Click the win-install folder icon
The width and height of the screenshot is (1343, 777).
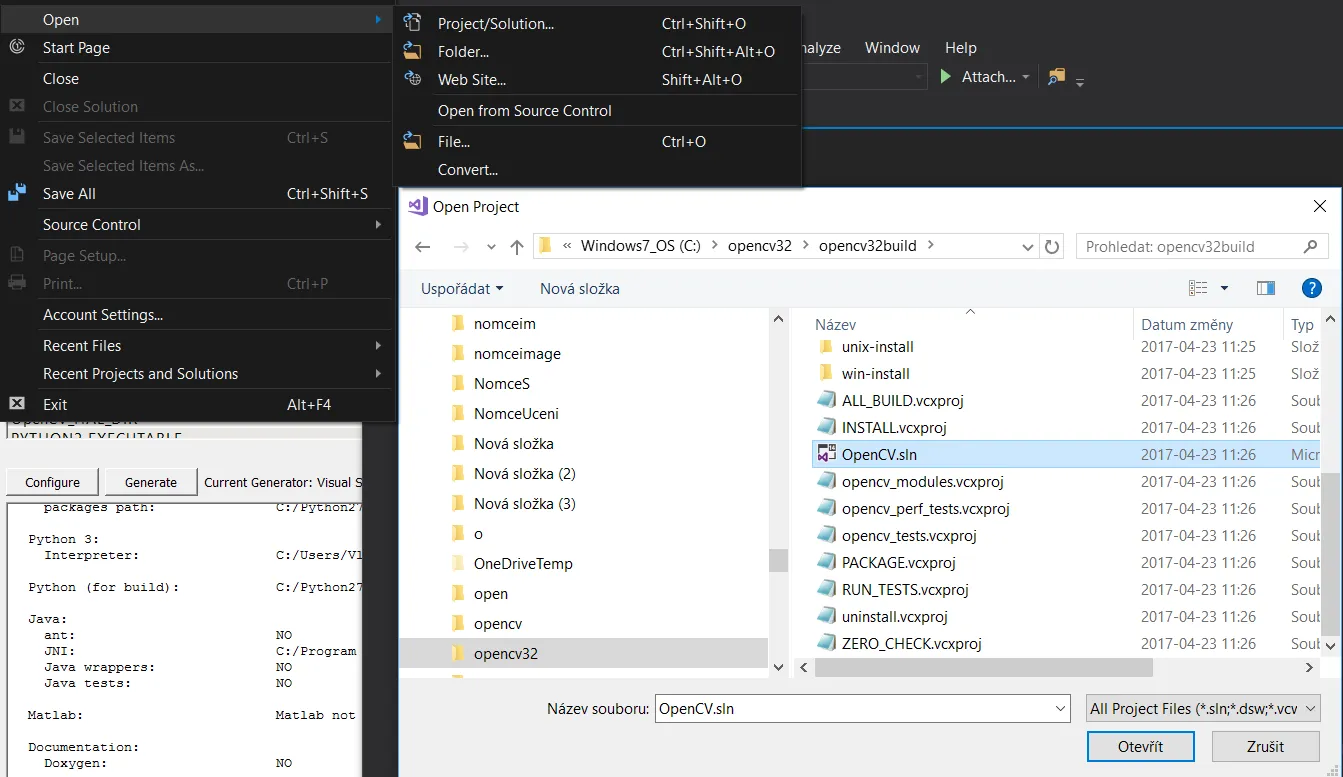coord(826,373)
